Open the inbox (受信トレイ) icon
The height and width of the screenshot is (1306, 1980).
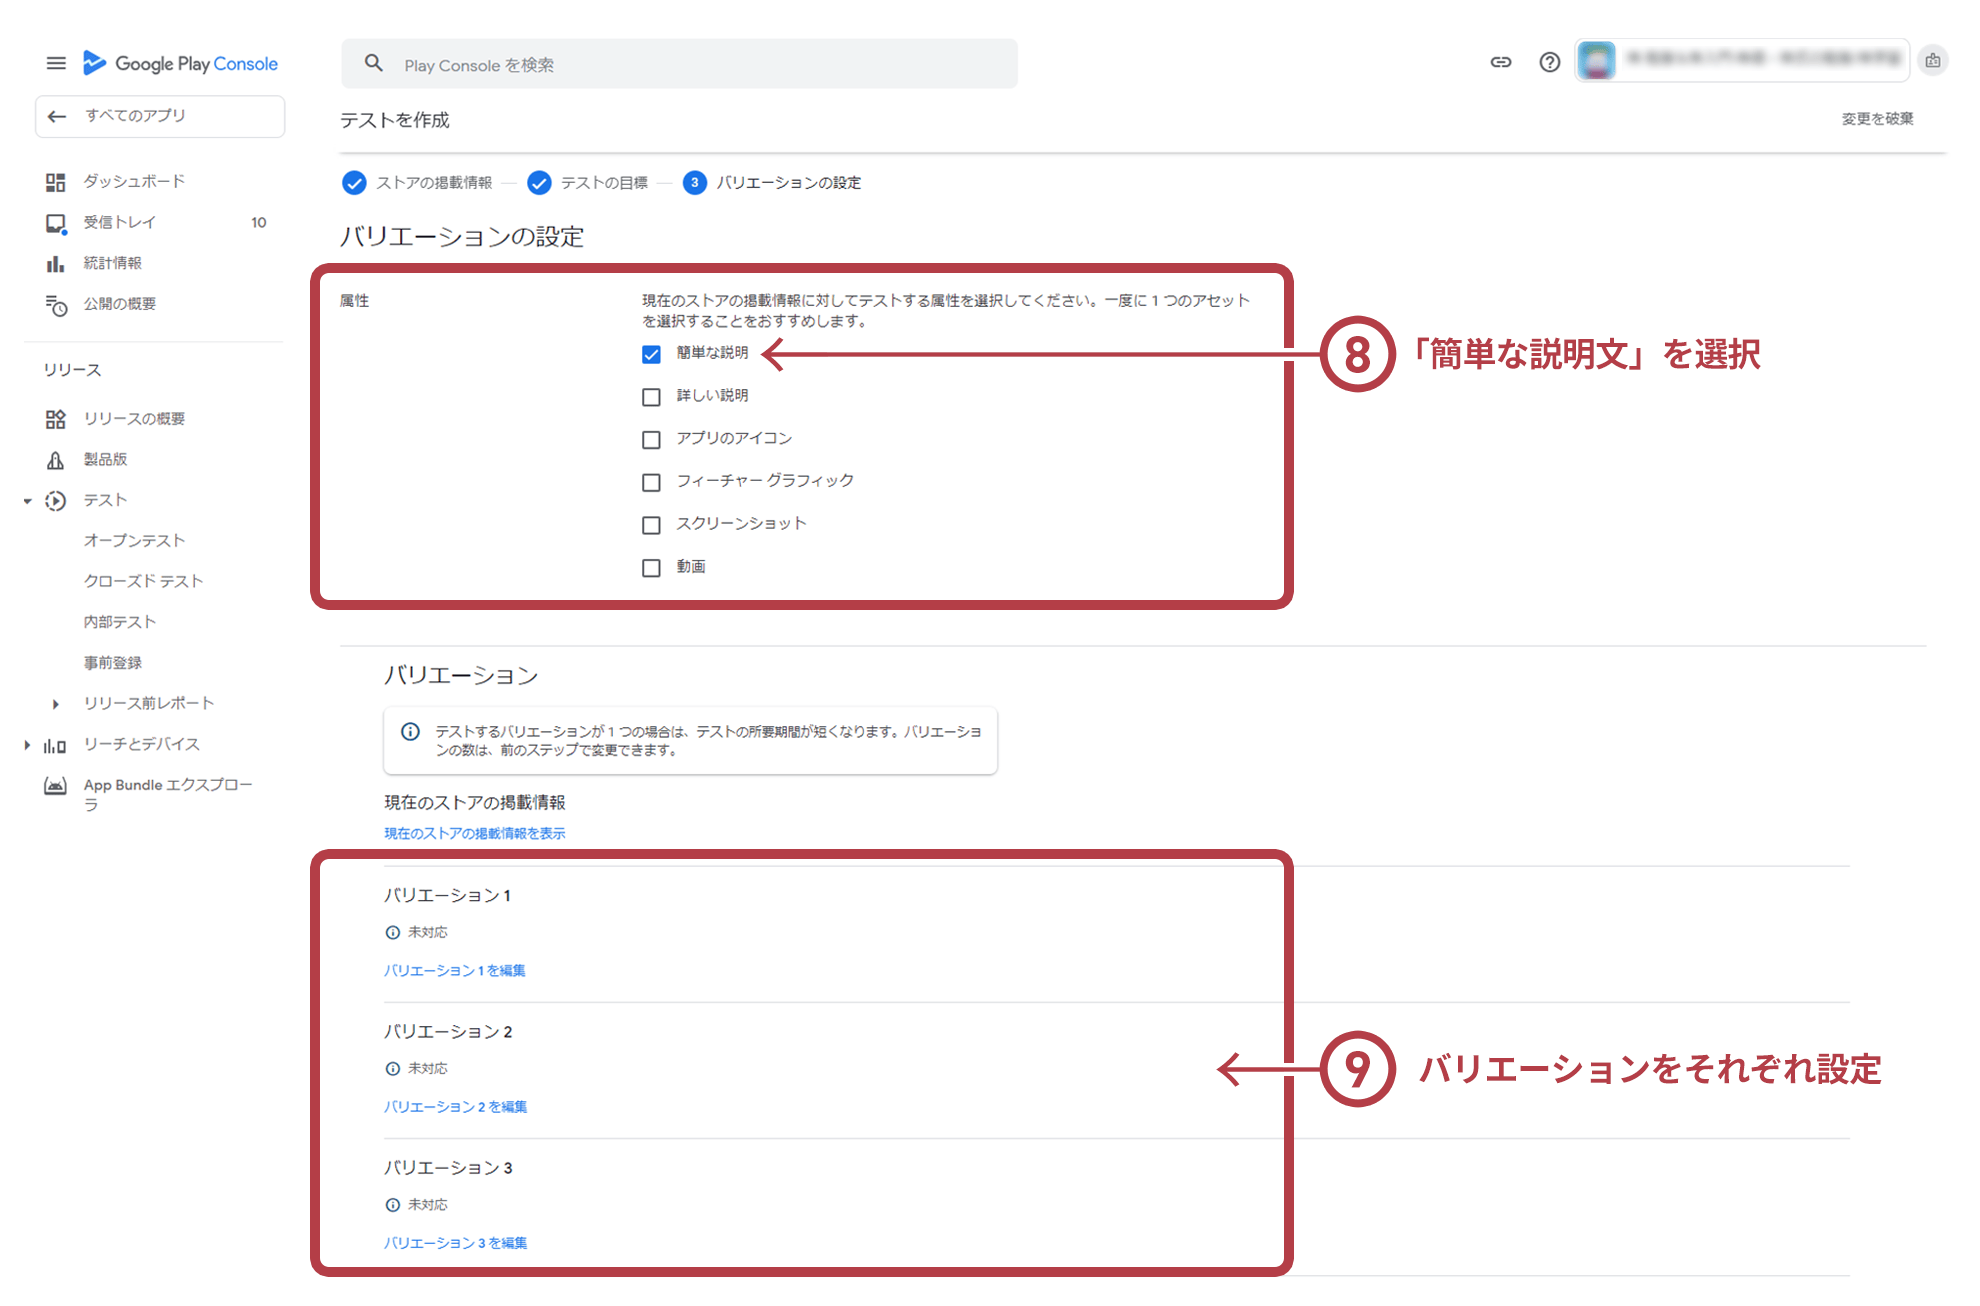[55, 223]
